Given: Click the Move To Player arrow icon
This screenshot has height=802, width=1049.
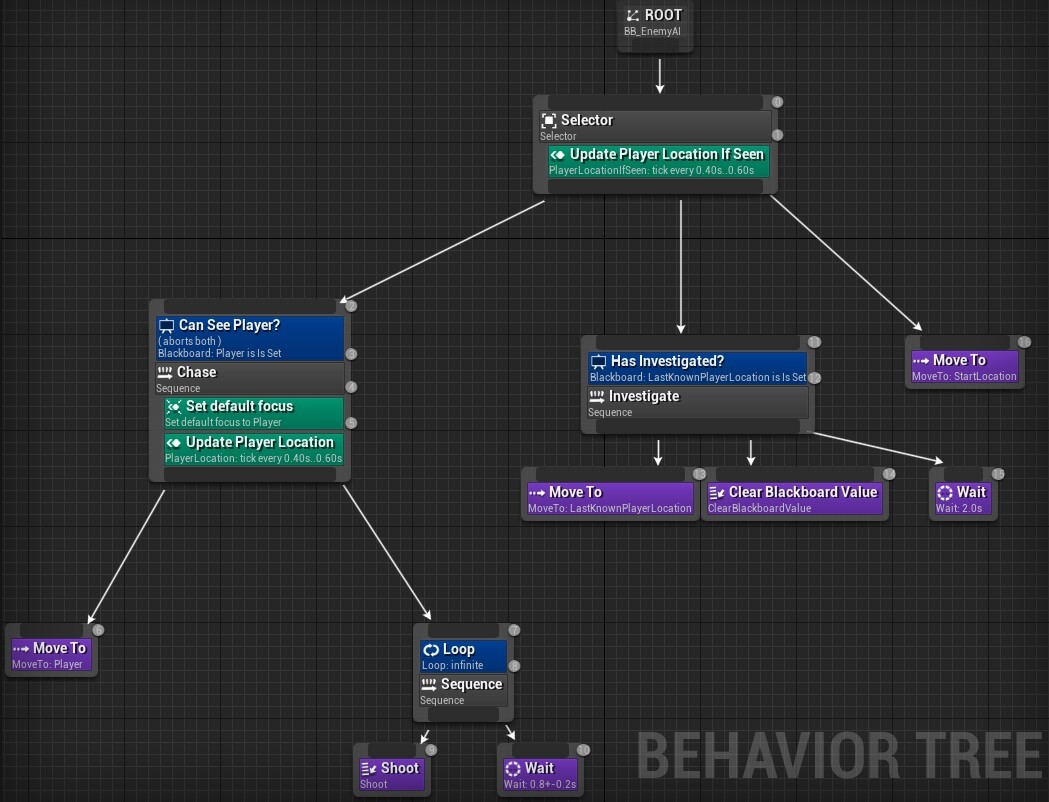Looking at the screenshot, I should 20,648.
